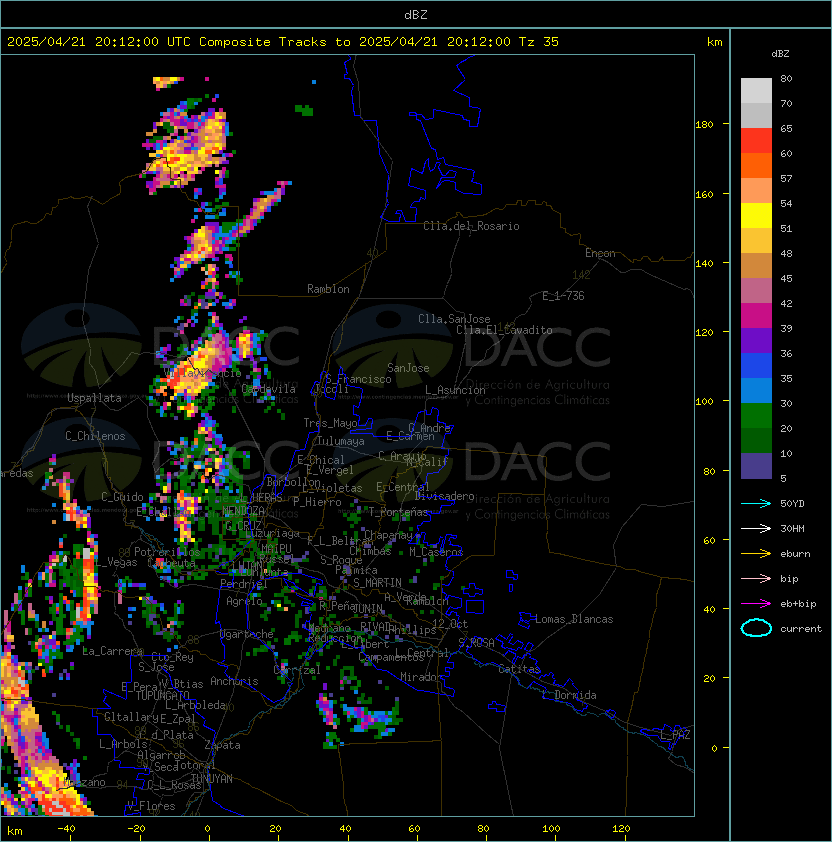The width and height of the screenshot is (832, 842).
Task: Click the Ugarteche map label
Action: click(x=247, y=634)
